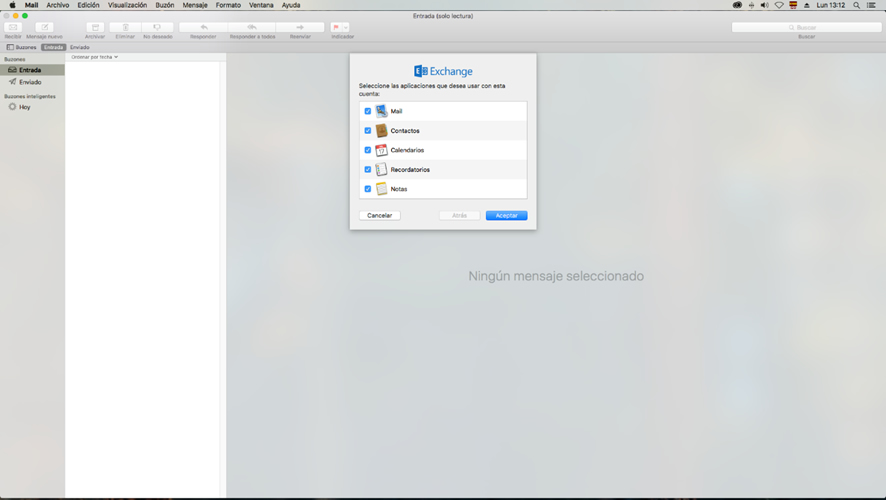The width and height of the screenshot is (886, 500).
Task: Compose with the Mensaje nuevo icon
Action: 44,27
